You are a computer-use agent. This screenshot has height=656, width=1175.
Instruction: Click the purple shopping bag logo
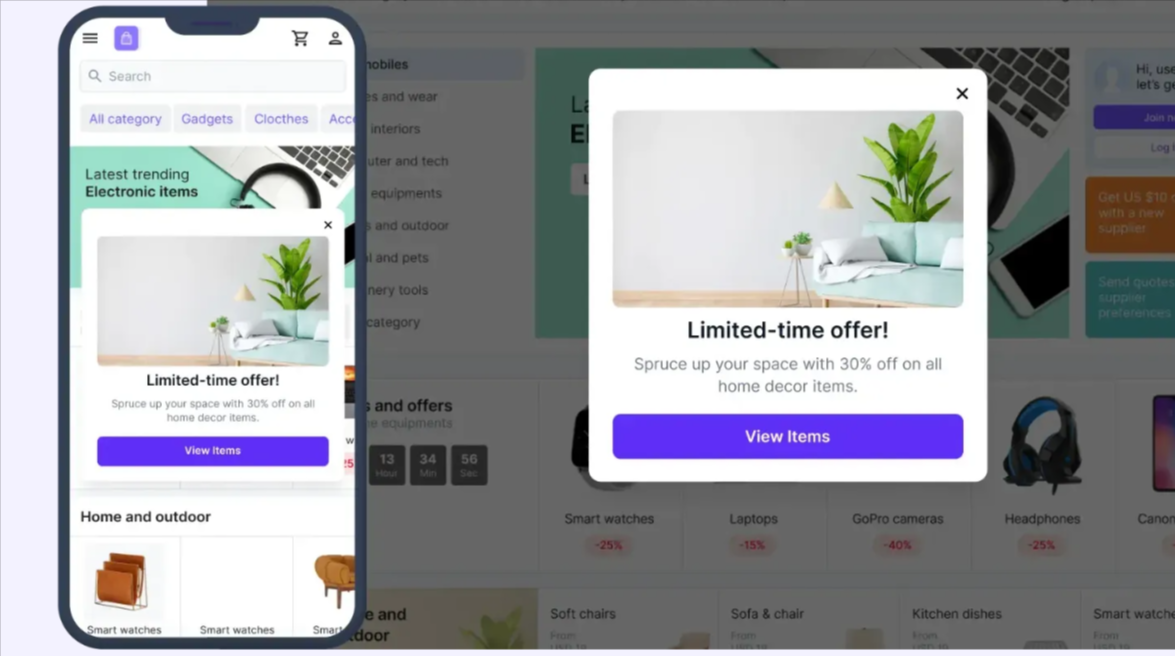pos(126,38)
